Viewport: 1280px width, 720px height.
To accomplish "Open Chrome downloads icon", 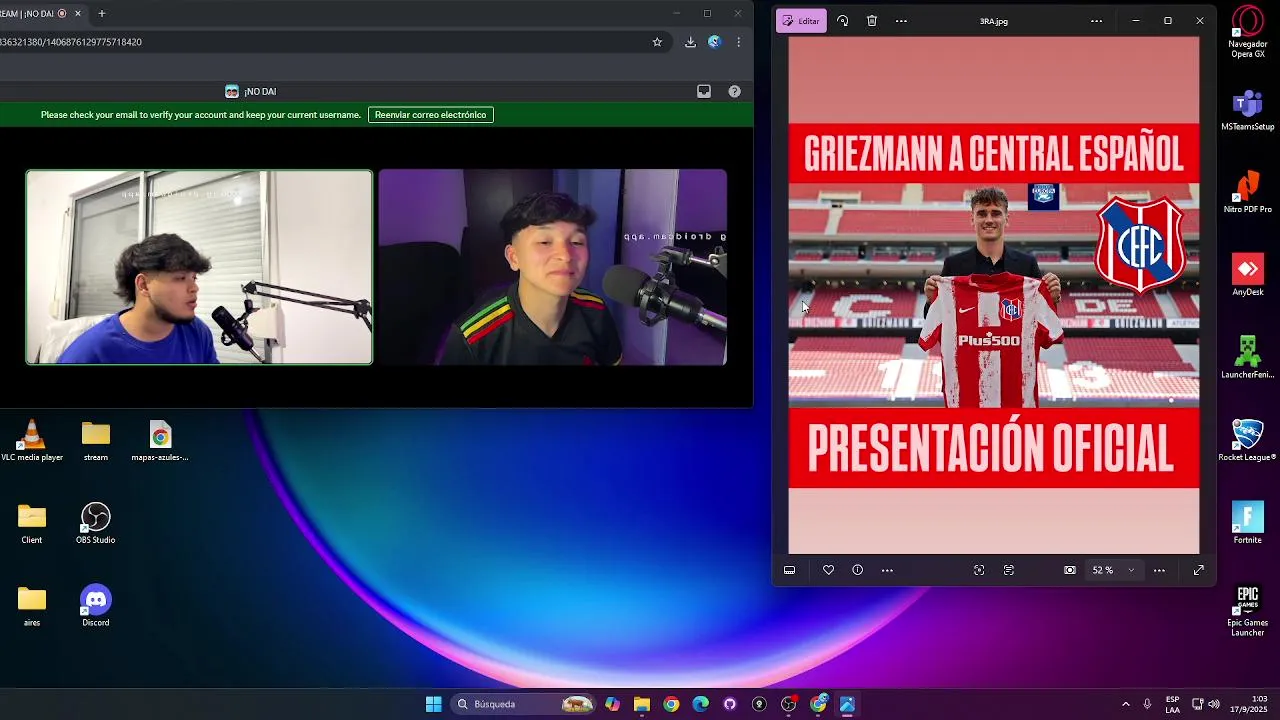I will point(690,42).
